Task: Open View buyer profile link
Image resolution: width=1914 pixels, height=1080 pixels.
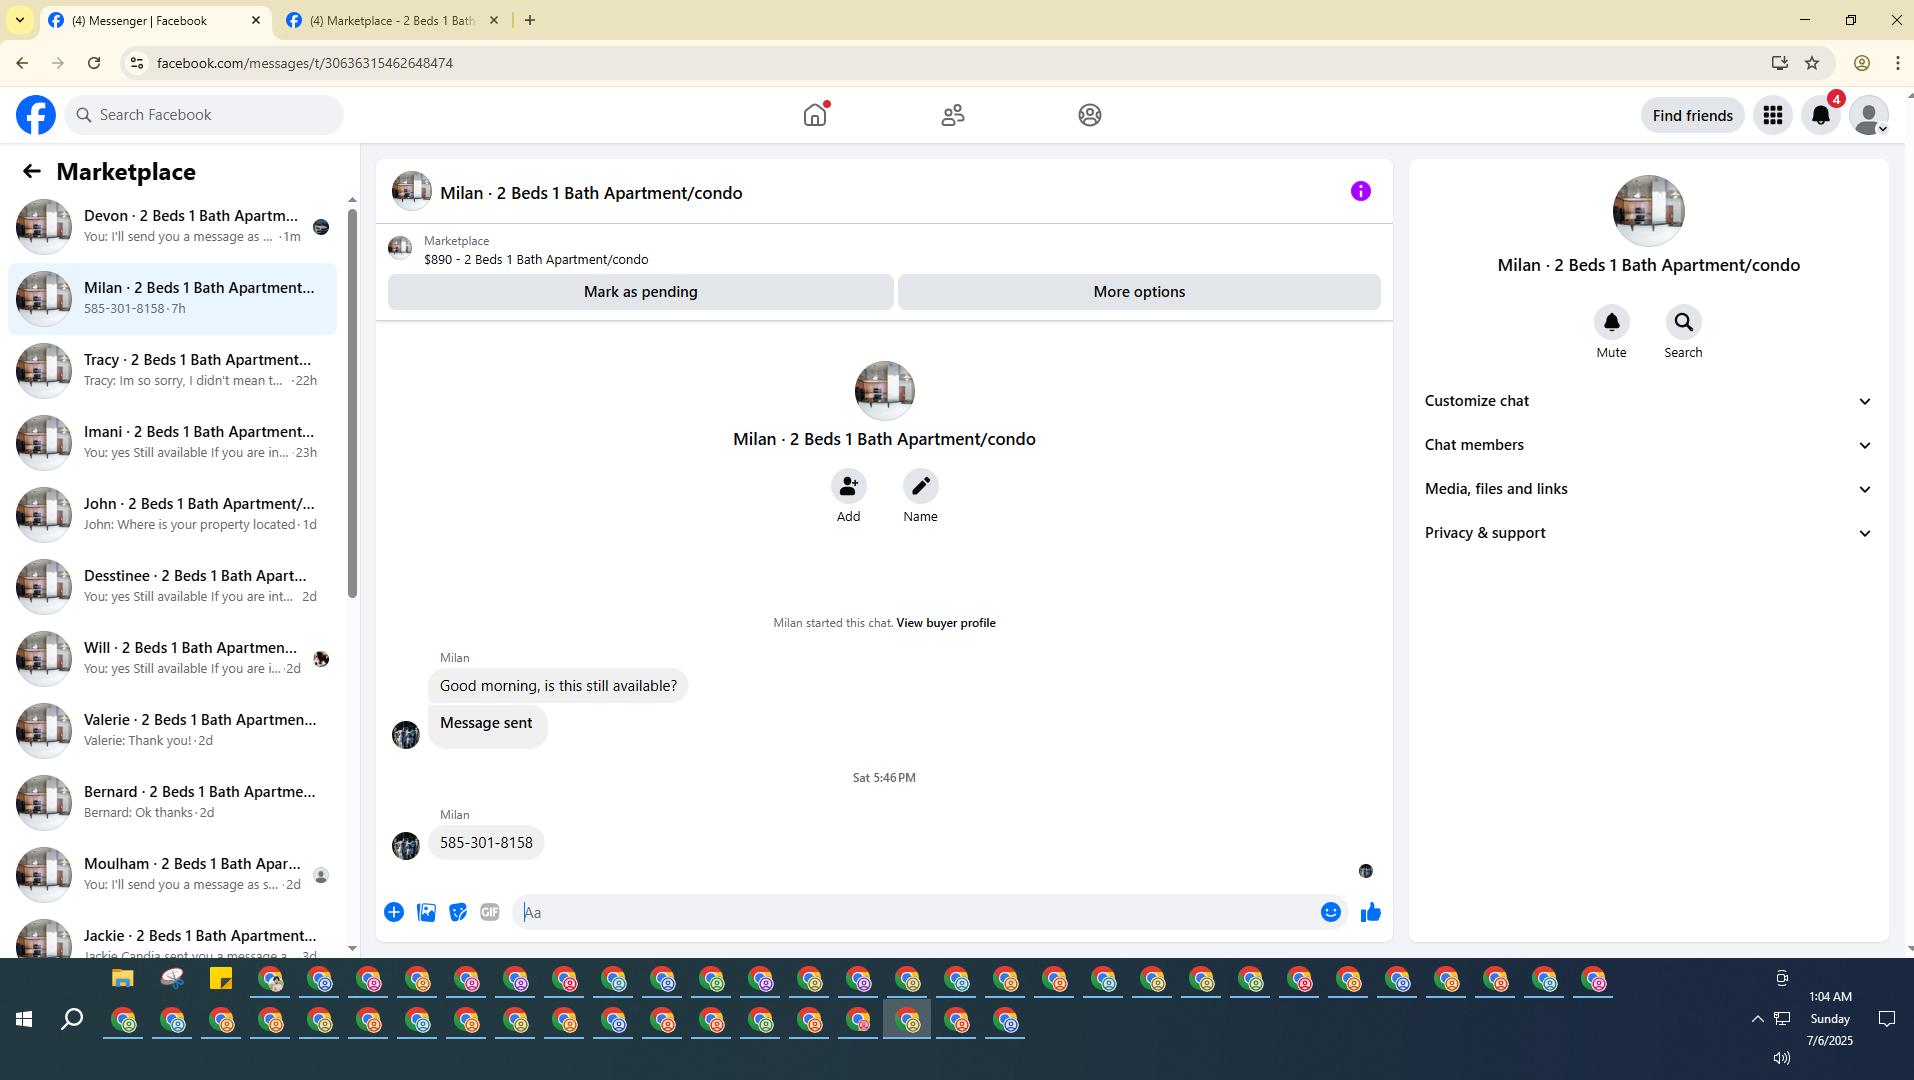Action: pyautogui.click(x=946, y=623)
